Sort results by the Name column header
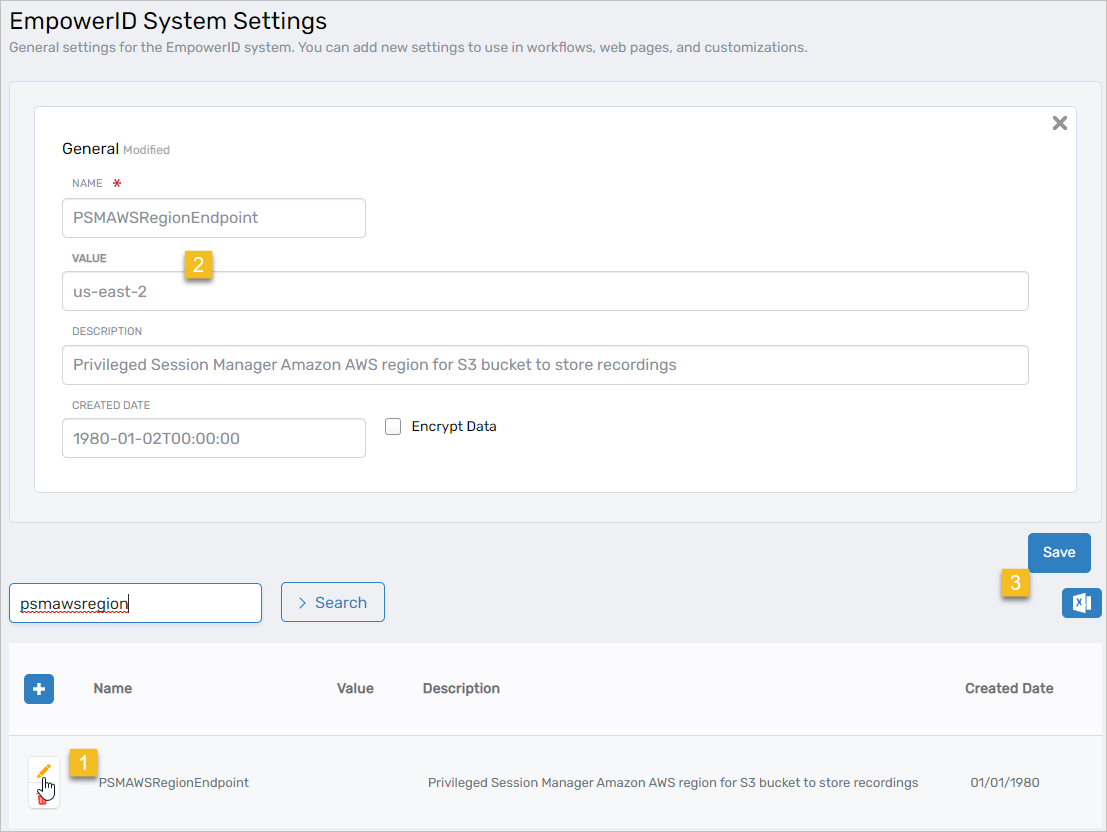This screenshot has width=1107, height=832. click(x=112, y=688)
